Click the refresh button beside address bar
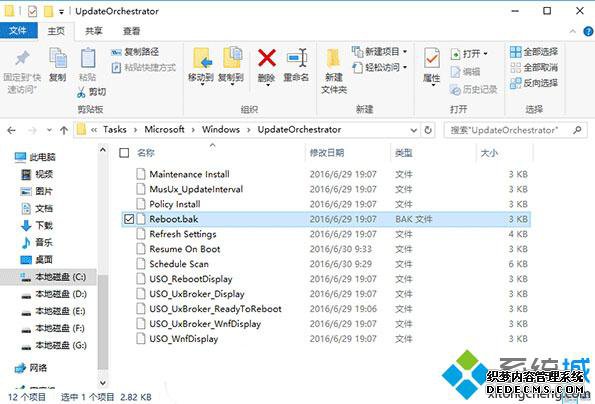This screenshot has height=404, width=595. pyautogui.click(x=428, y=130)
